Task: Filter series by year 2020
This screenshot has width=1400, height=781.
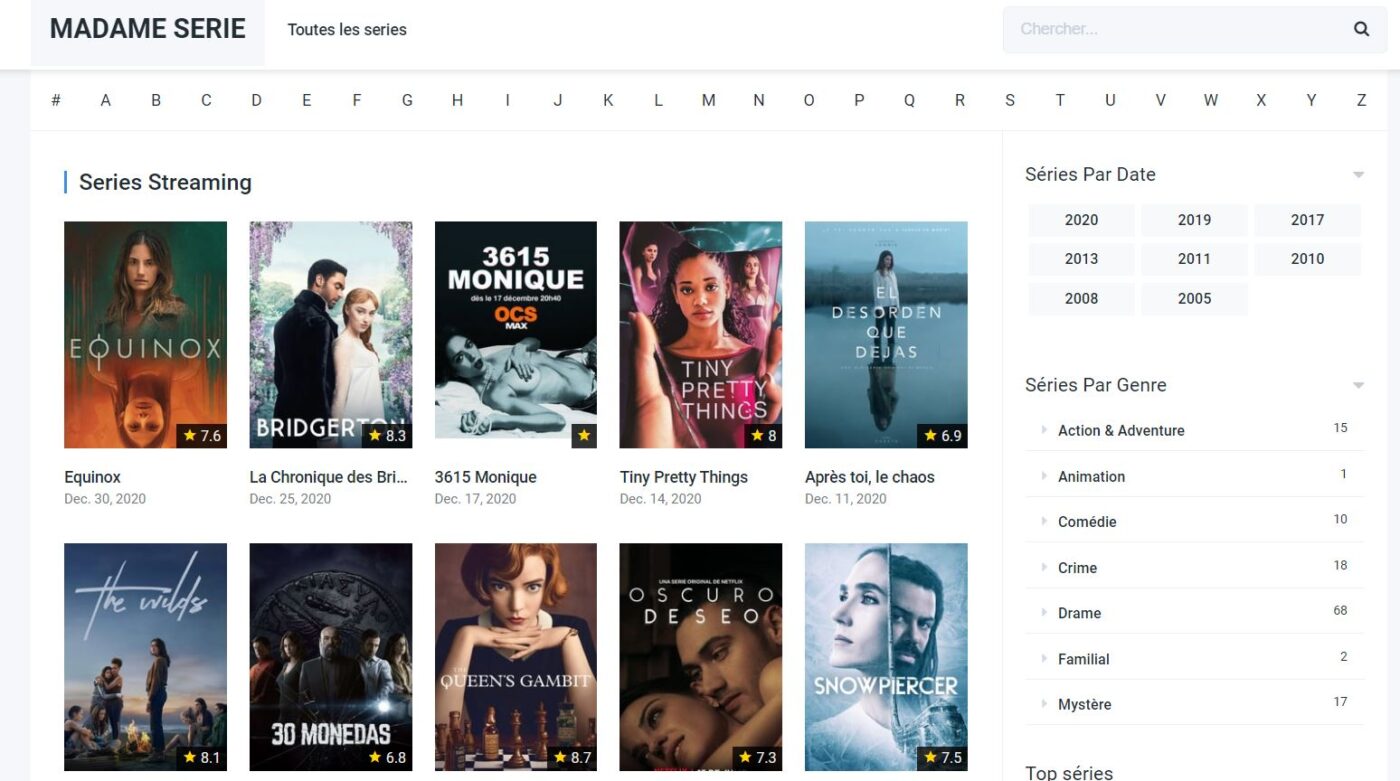Action: point(1081,220)
